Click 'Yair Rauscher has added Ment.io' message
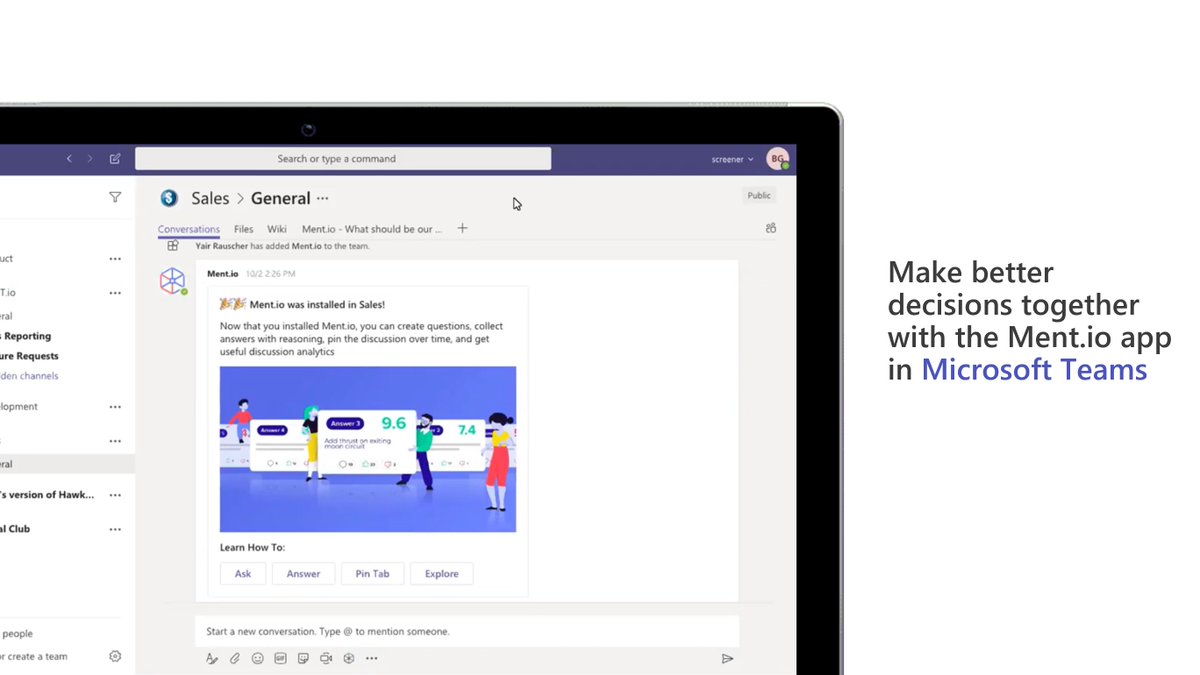Image resolution: width=1200 pixels, height=675 pixels. point(282,245)
